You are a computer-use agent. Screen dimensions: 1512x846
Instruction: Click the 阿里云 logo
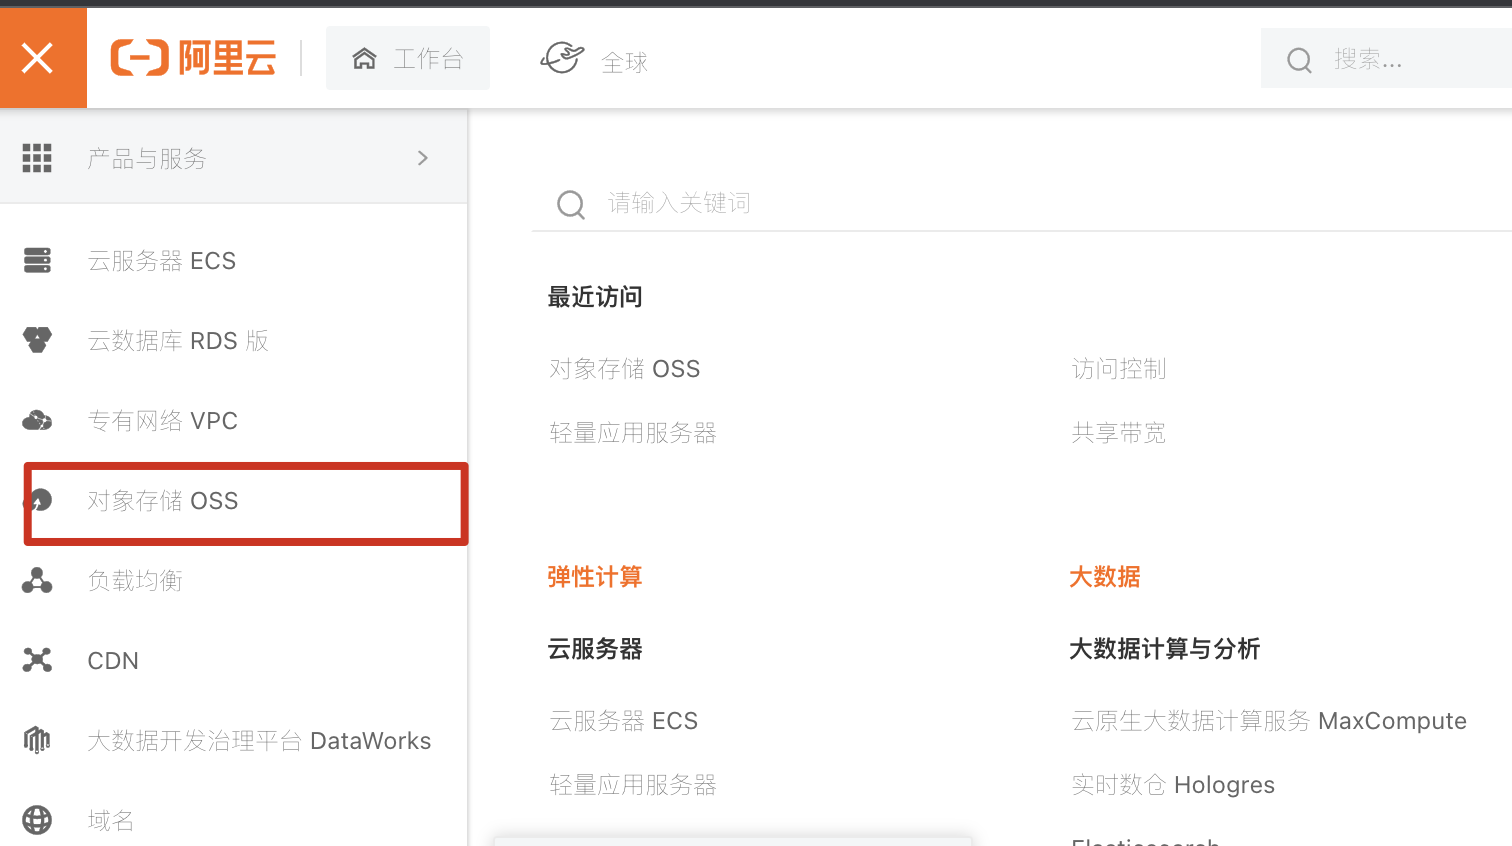tap(193, 59)
